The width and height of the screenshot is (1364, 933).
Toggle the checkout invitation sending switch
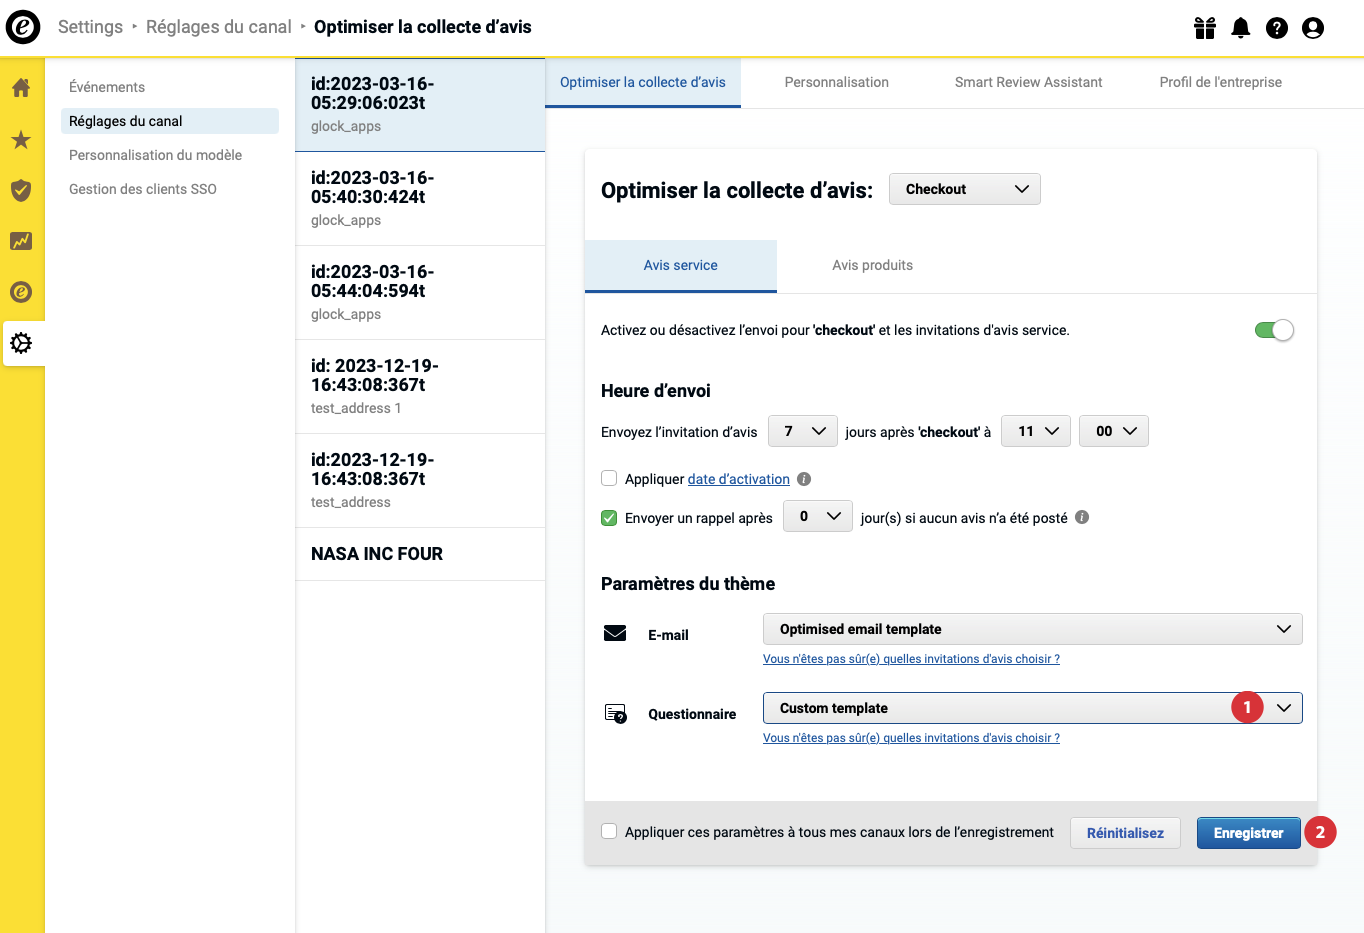point(1274,330)
